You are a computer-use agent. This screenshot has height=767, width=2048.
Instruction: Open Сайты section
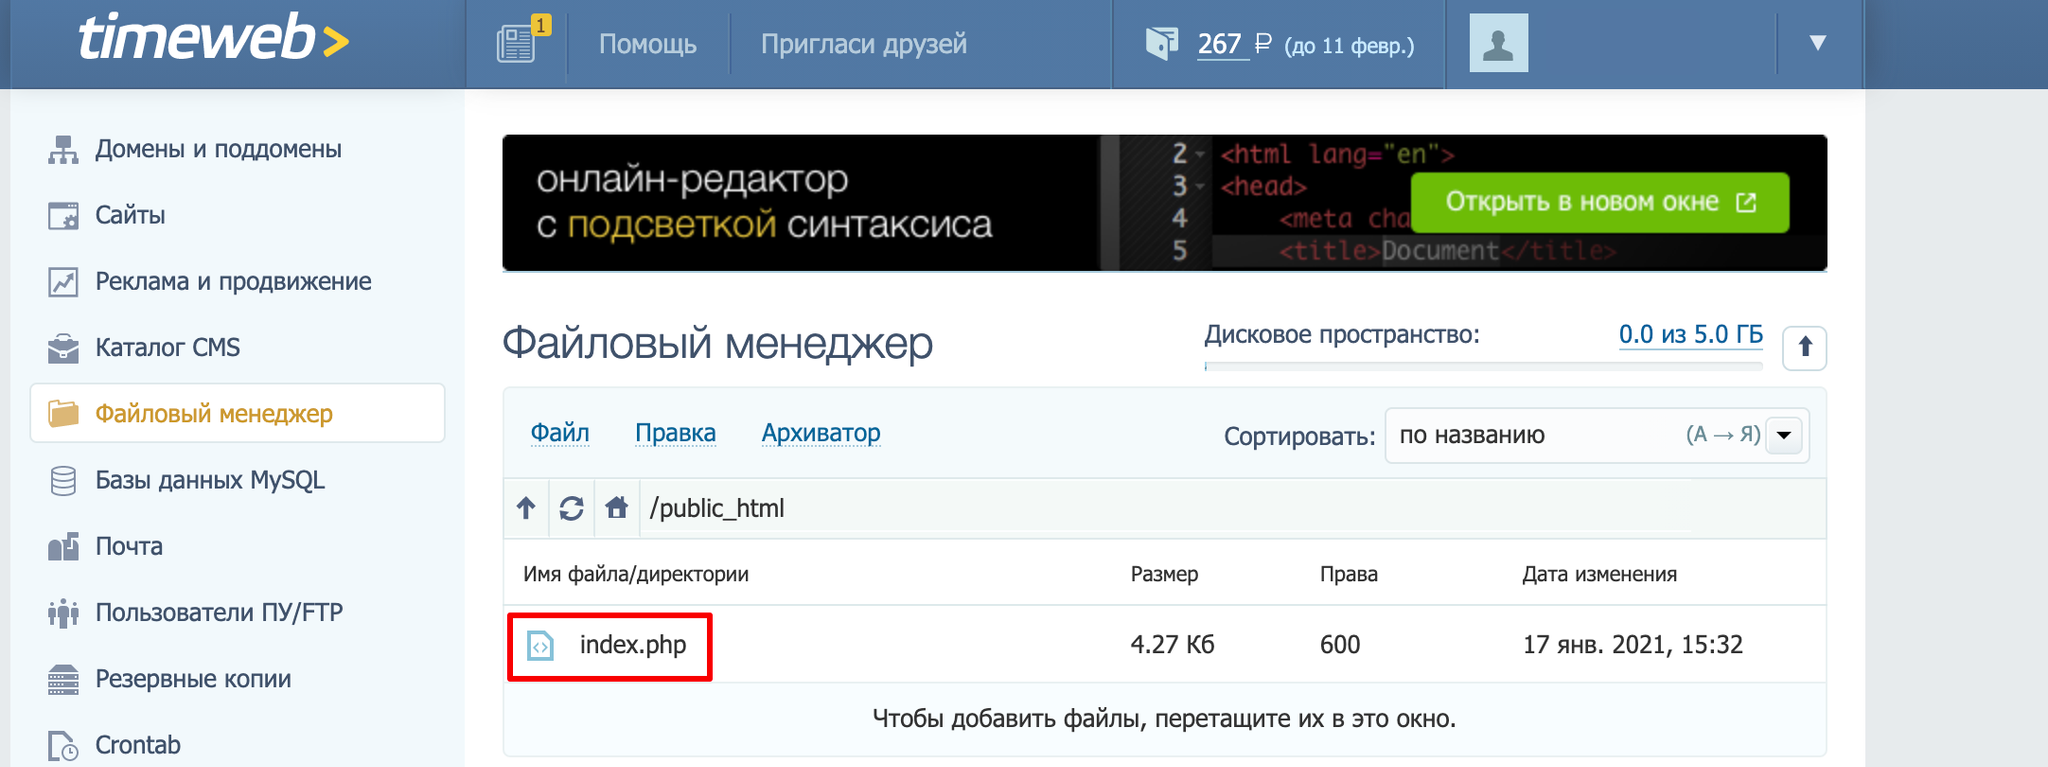pos(130,215)
